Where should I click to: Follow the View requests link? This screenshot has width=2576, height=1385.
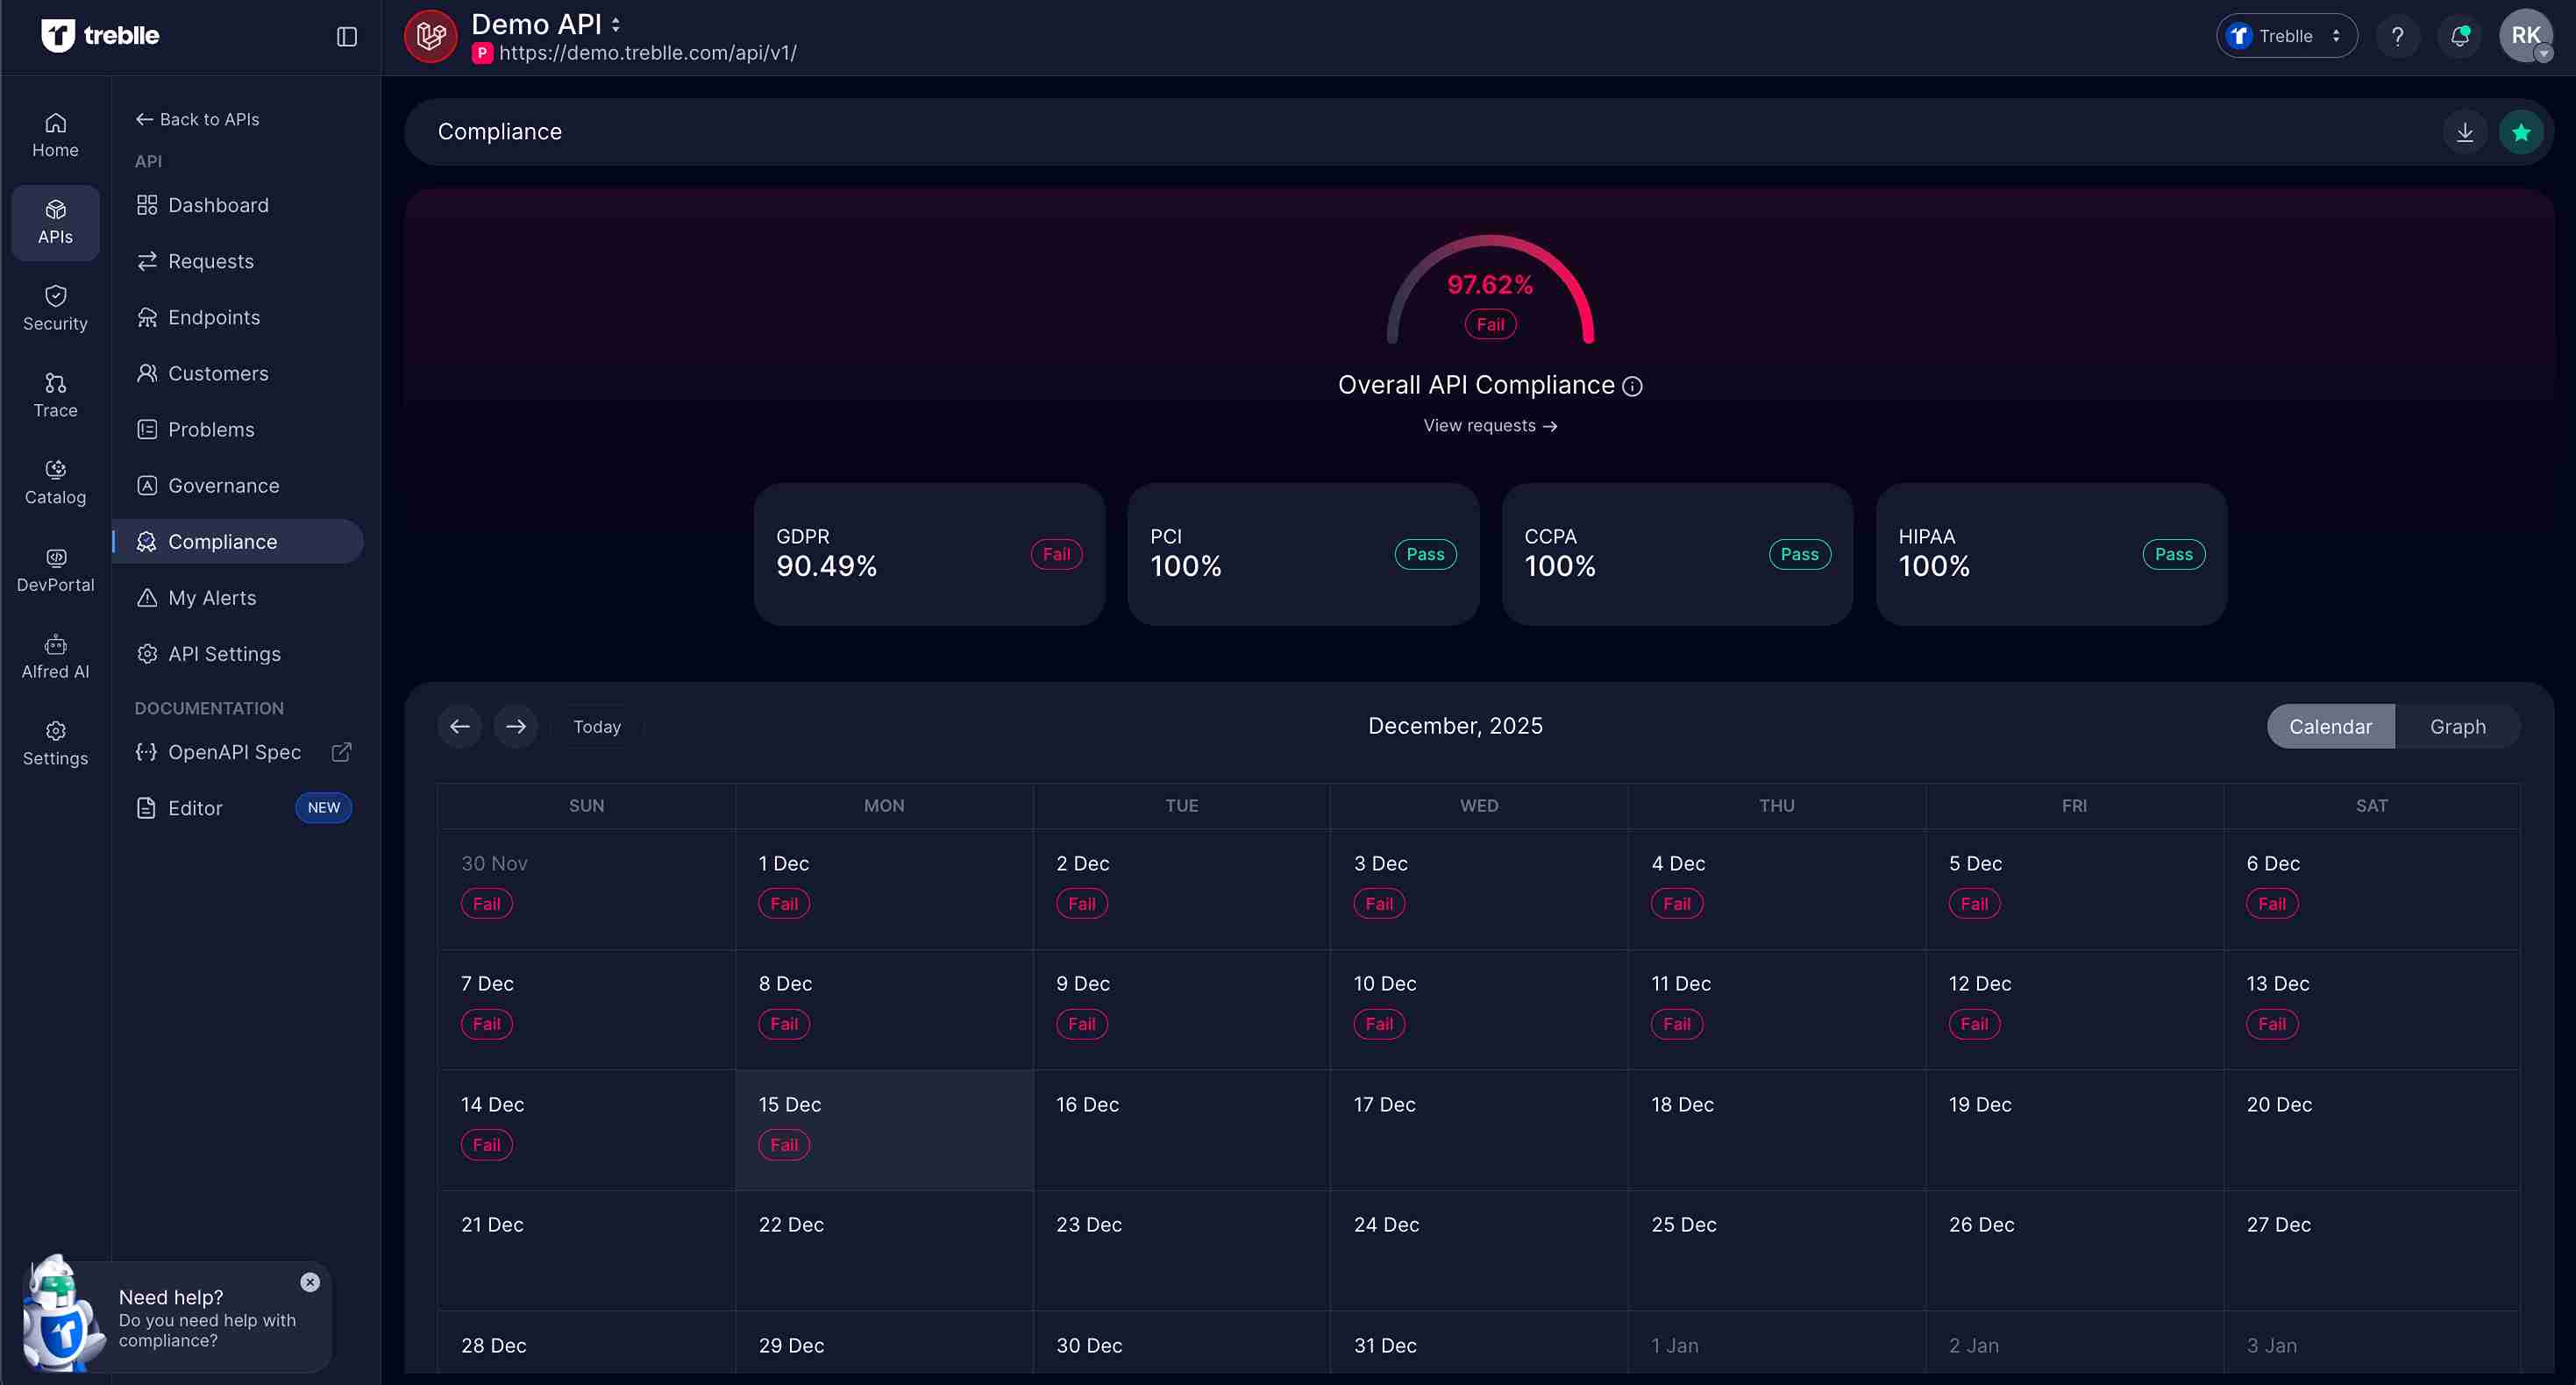[1489, 425]
